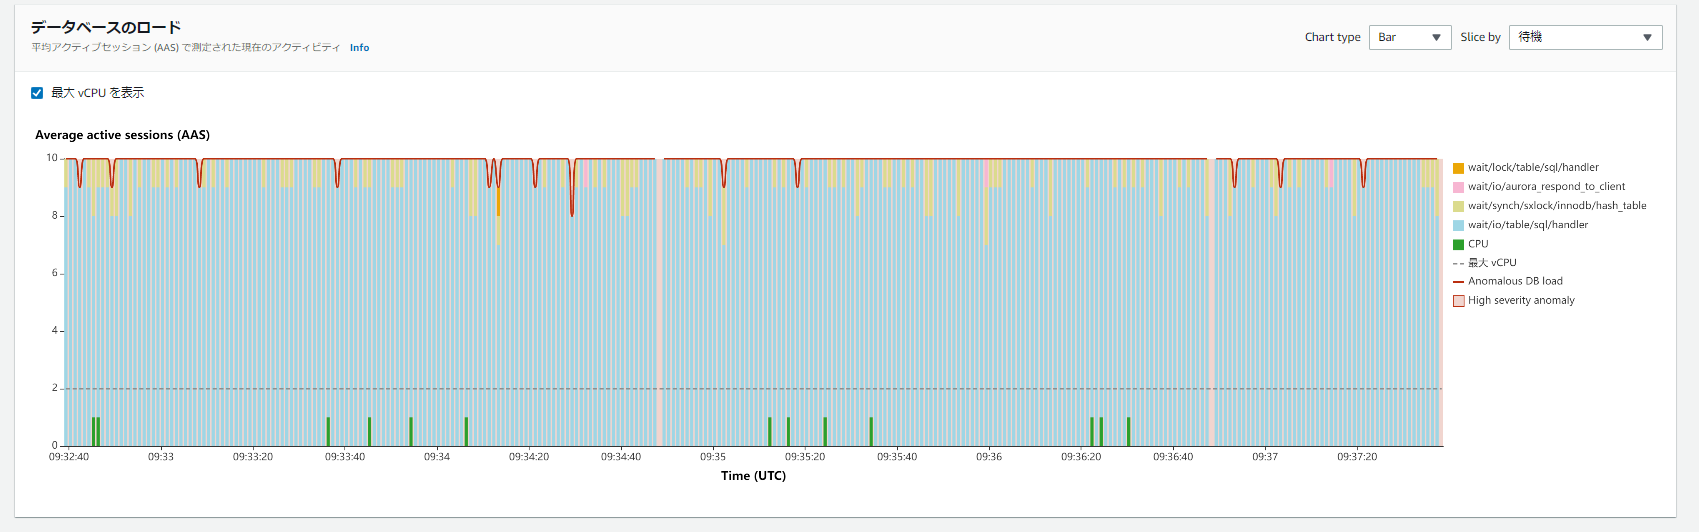Click the light blue wait/io/table/sql/handler swatch

(x=1458, y=225)
